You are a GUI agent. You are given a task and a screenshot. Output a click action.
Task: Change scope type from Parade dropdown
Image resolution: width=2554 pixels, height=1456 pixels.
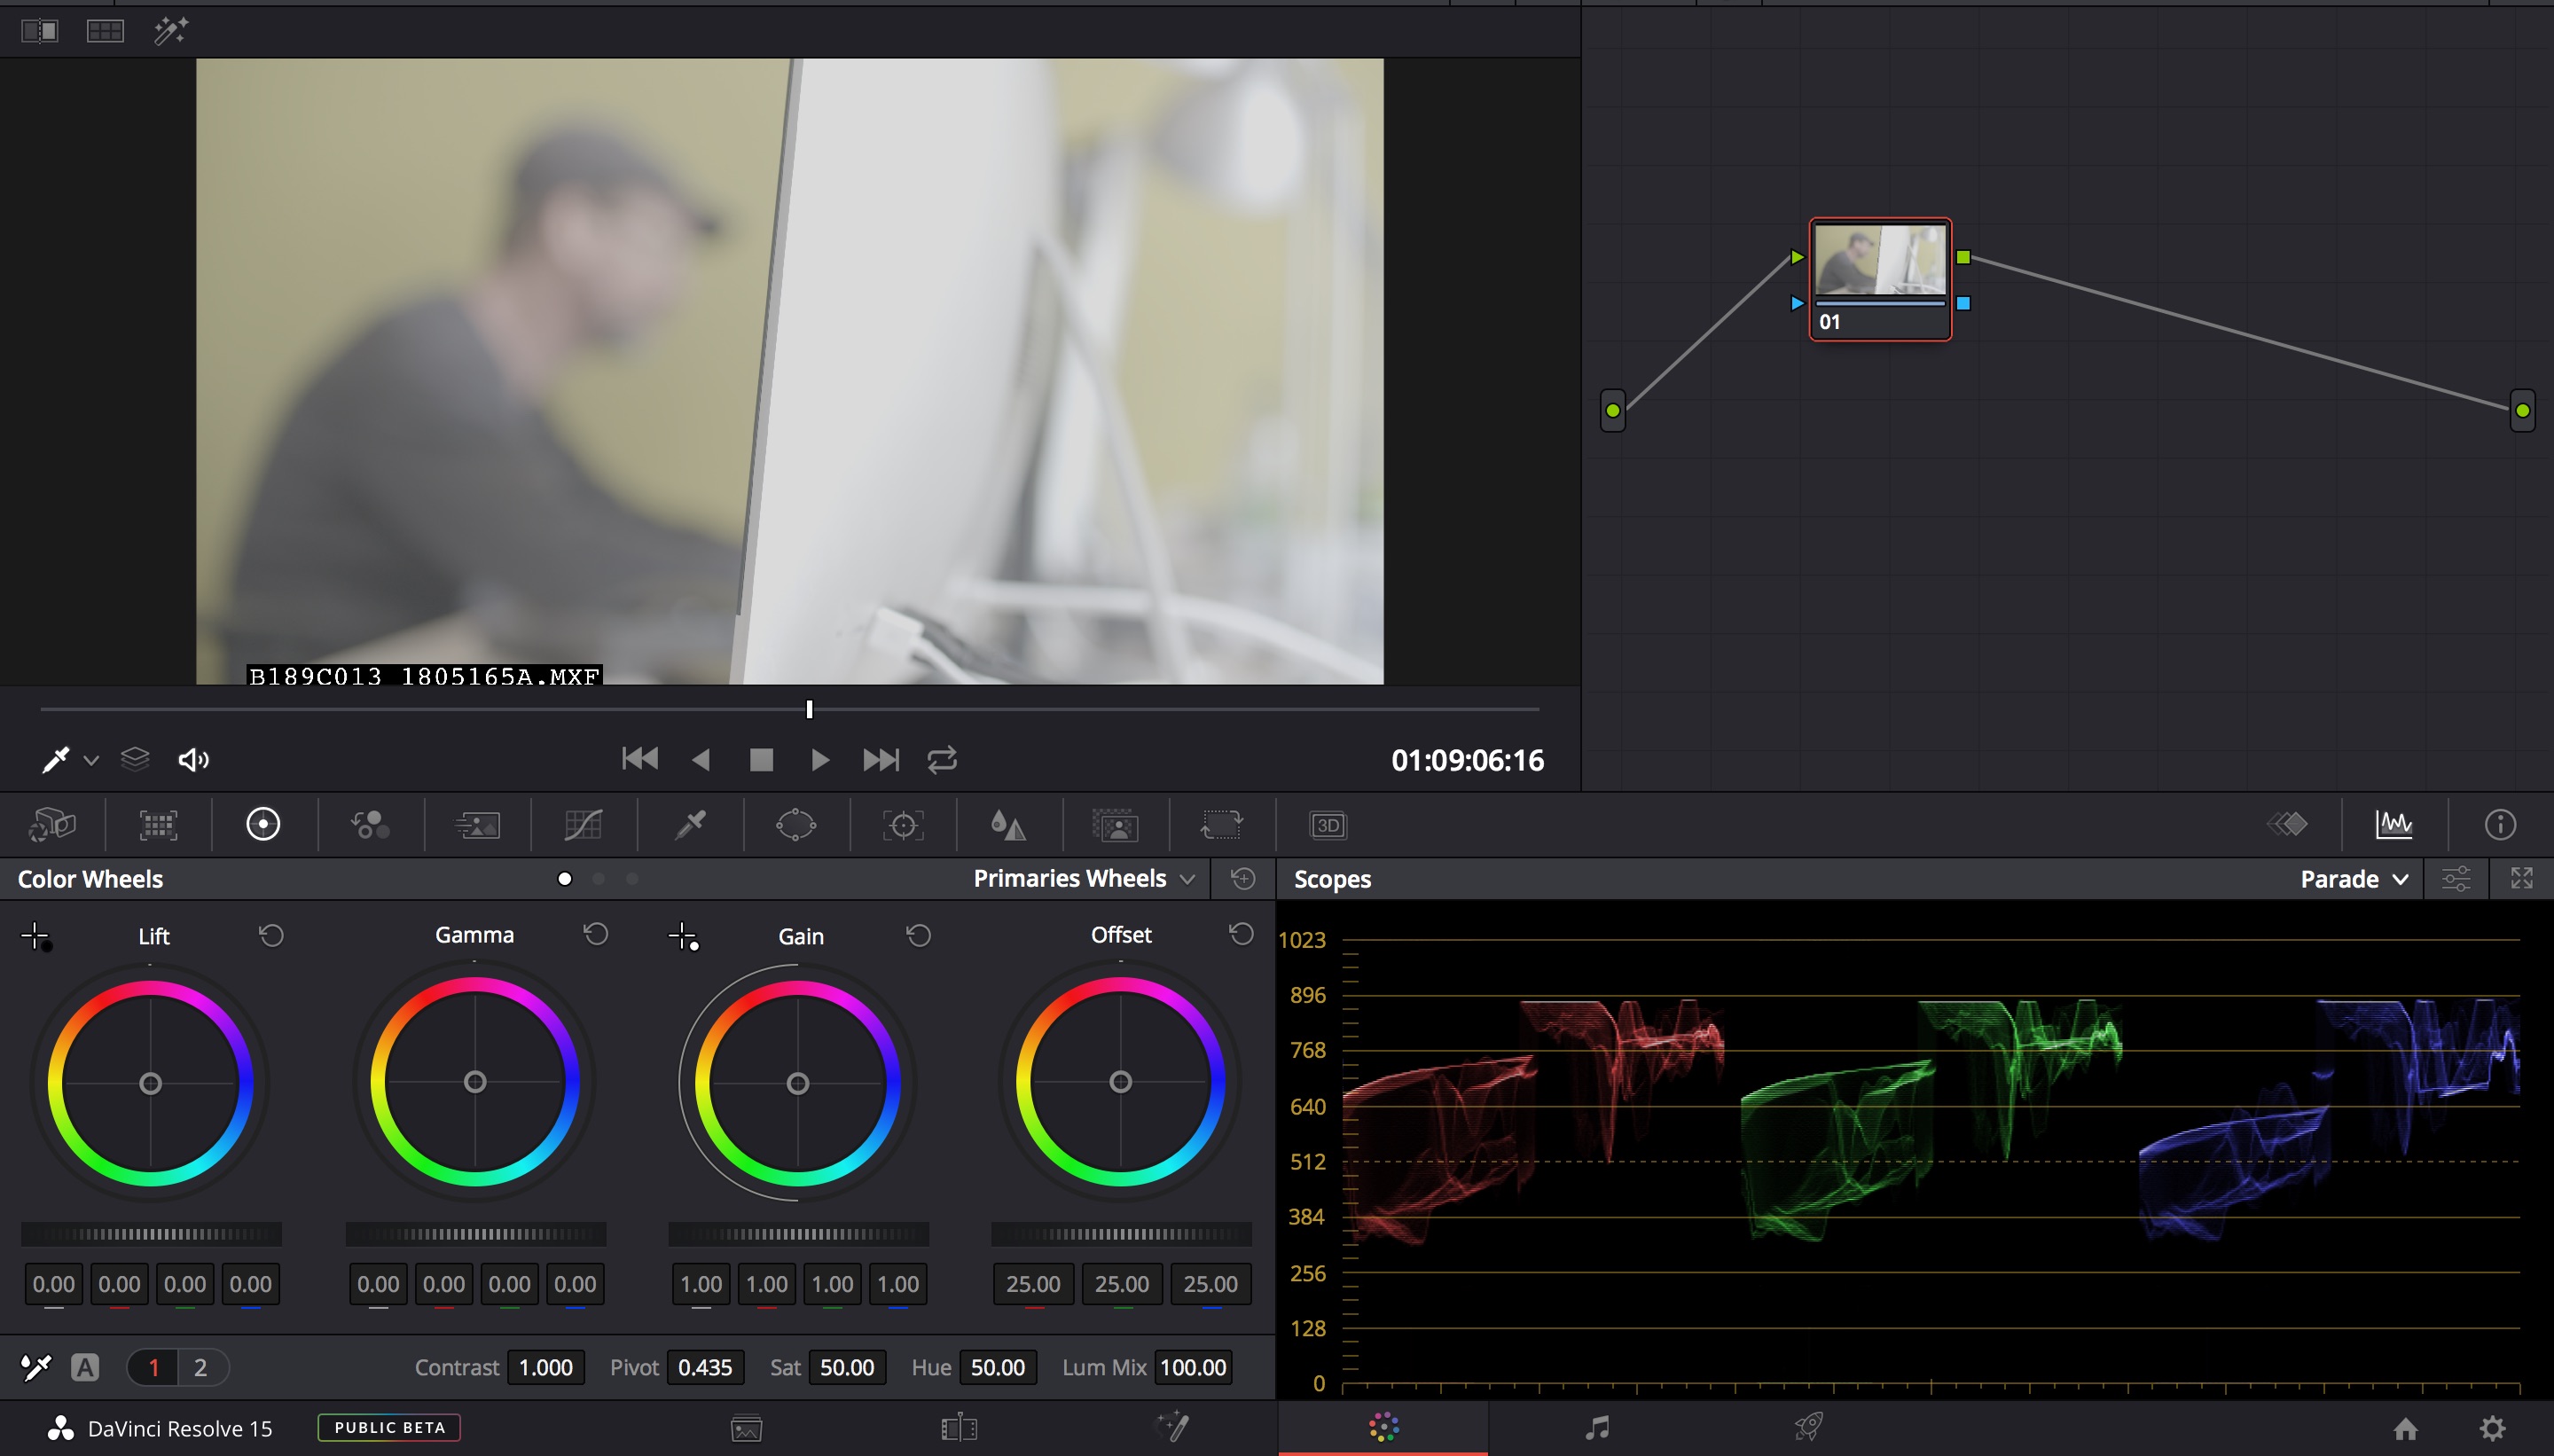click(2354, 879)
